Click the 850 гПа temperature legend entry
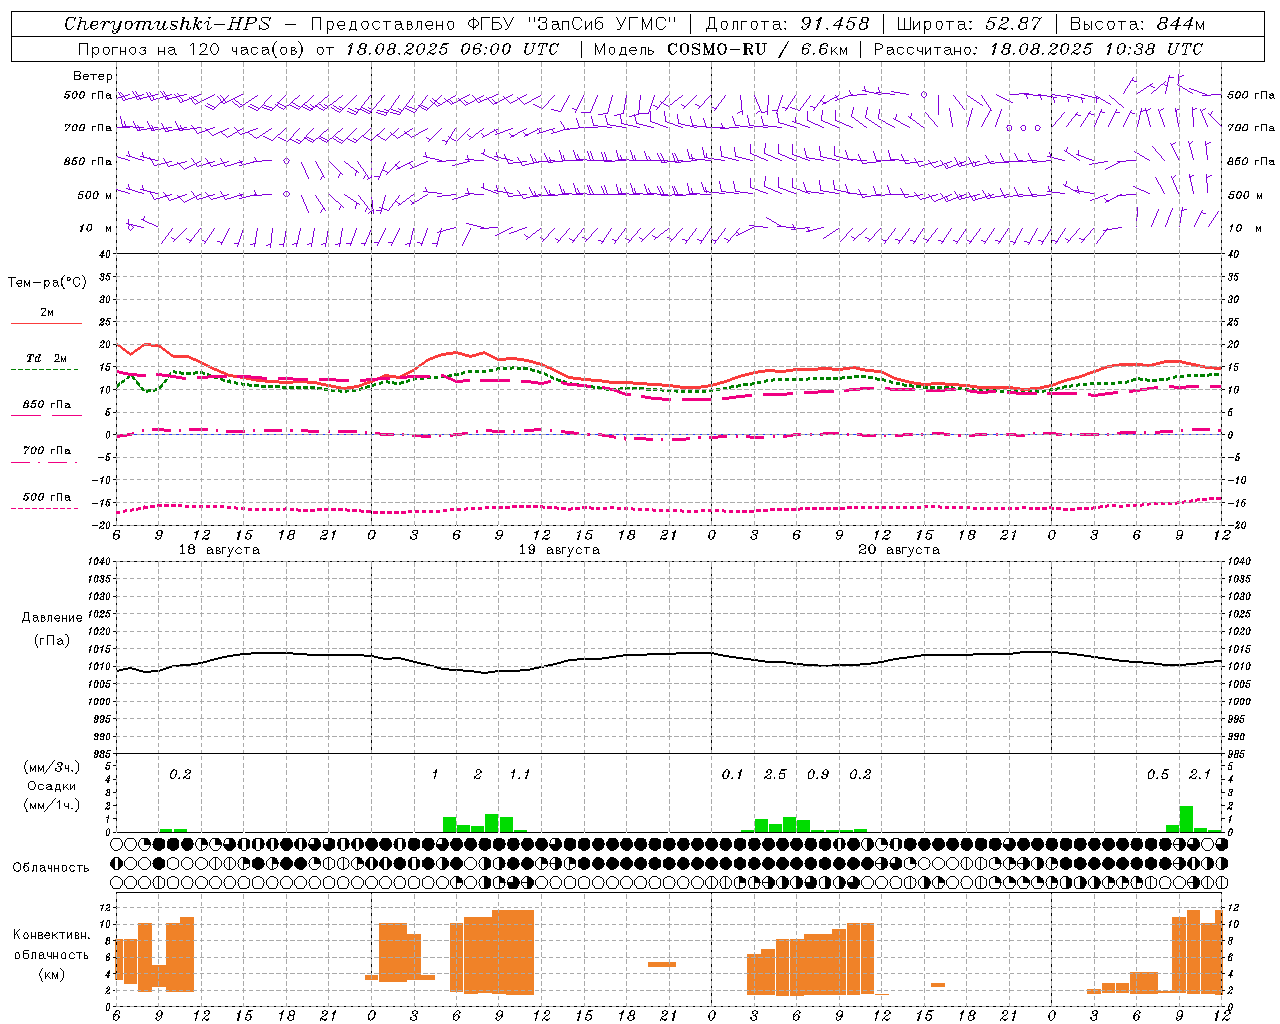1280x1024 pixels. point(47,405)
